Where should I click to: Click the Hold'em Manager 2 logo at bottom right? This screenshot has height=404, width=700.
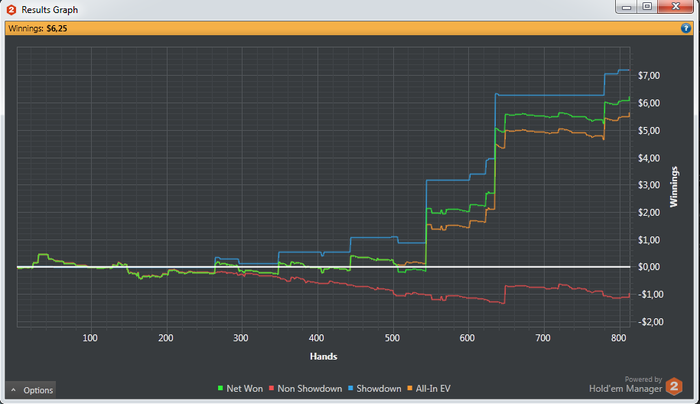click(x=674, y=386)
